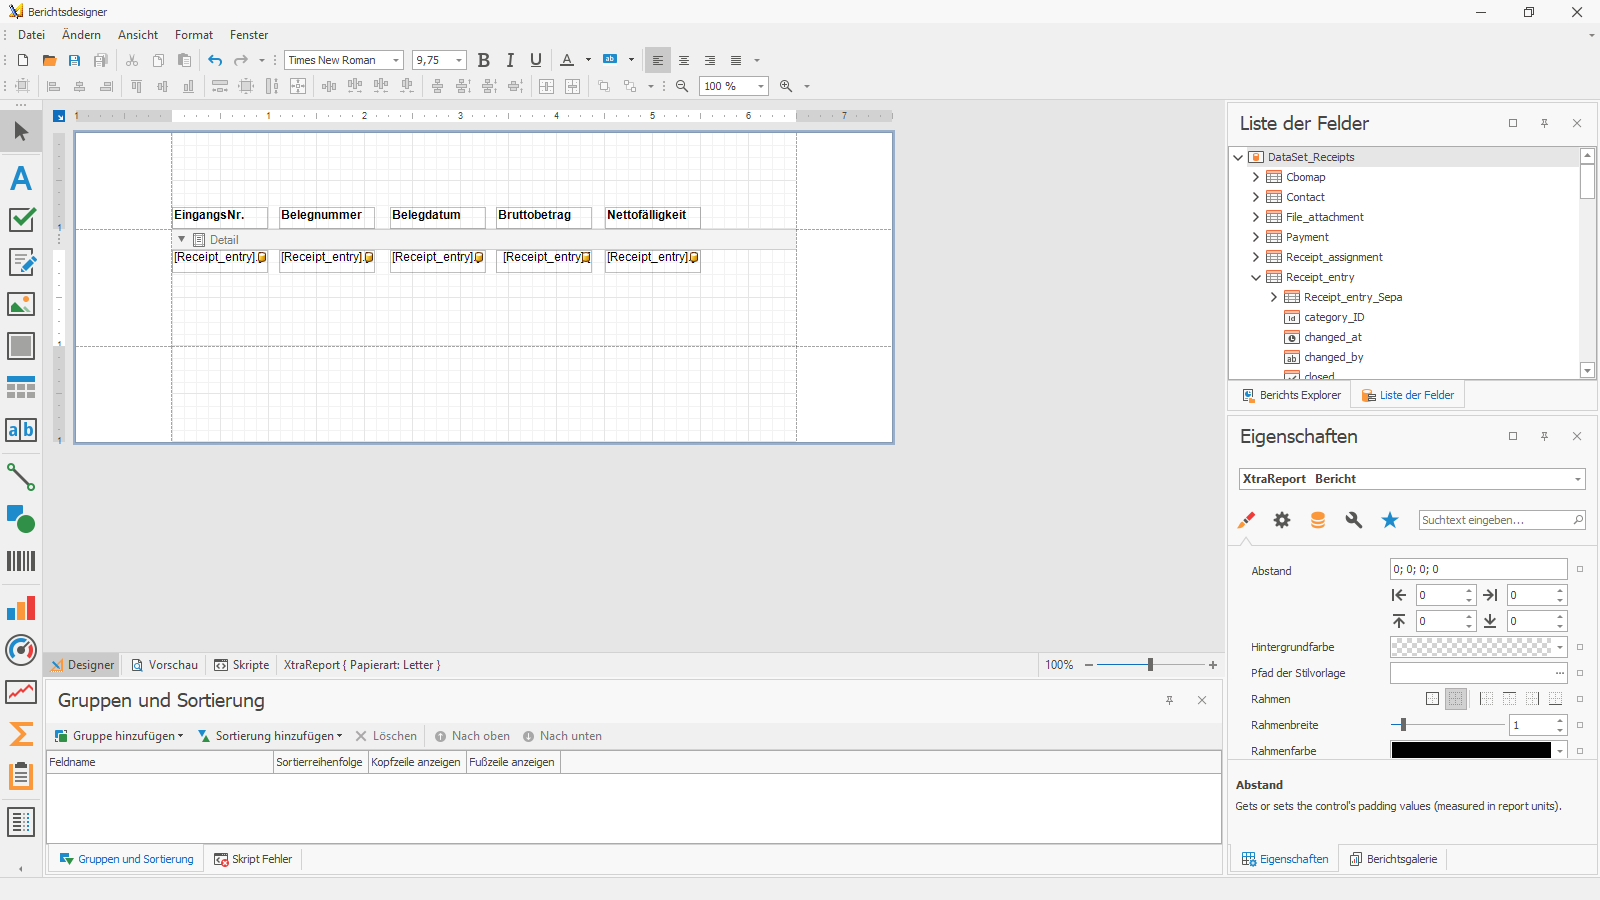Open the font name dropdown

tap(396, 60)
